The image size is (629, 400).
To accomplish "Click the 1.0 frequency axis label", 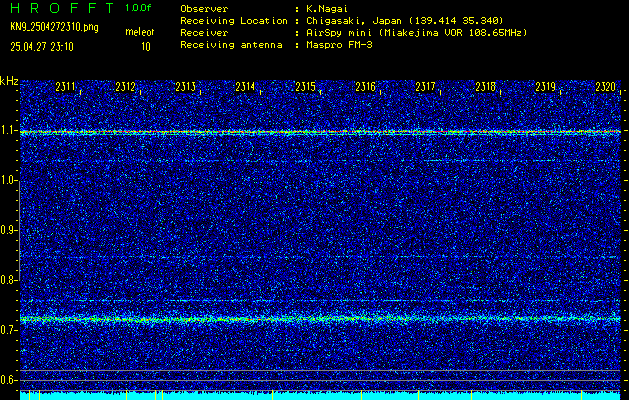I will [x=9, y=180].
